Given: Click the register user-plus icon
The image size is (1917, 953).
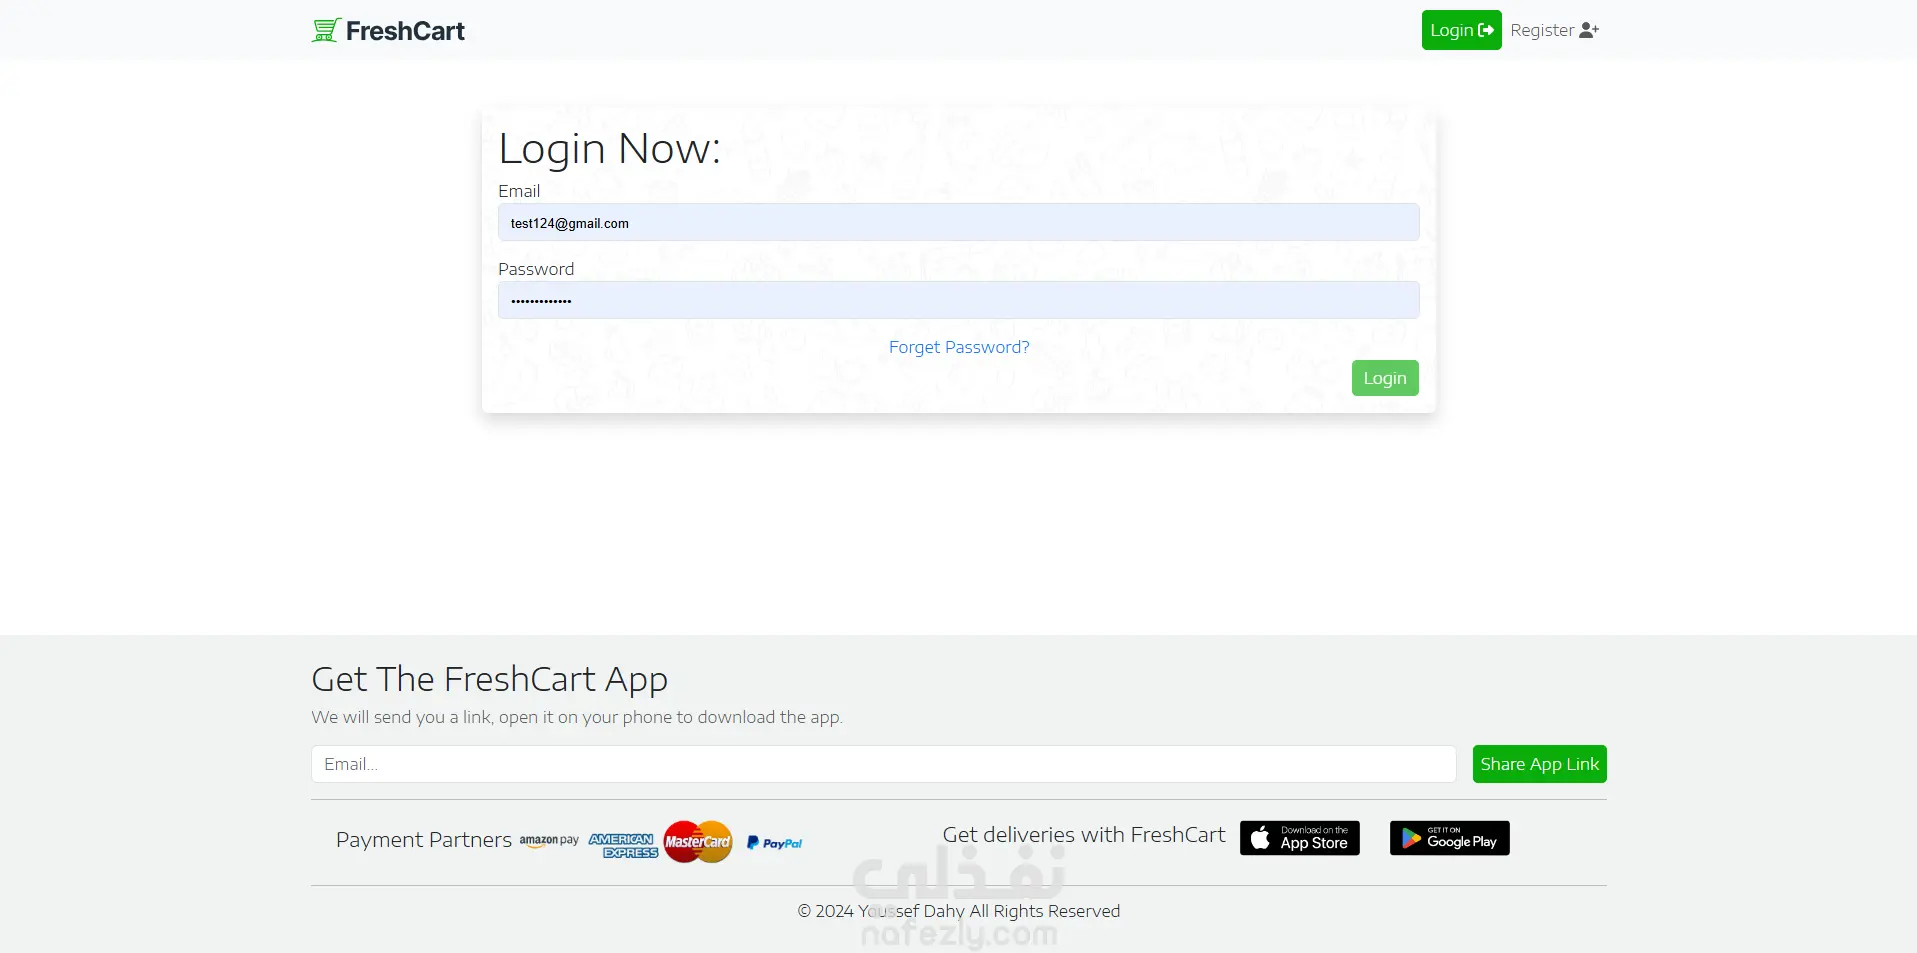Looking at the screenshot, I should coord(1589,30).
